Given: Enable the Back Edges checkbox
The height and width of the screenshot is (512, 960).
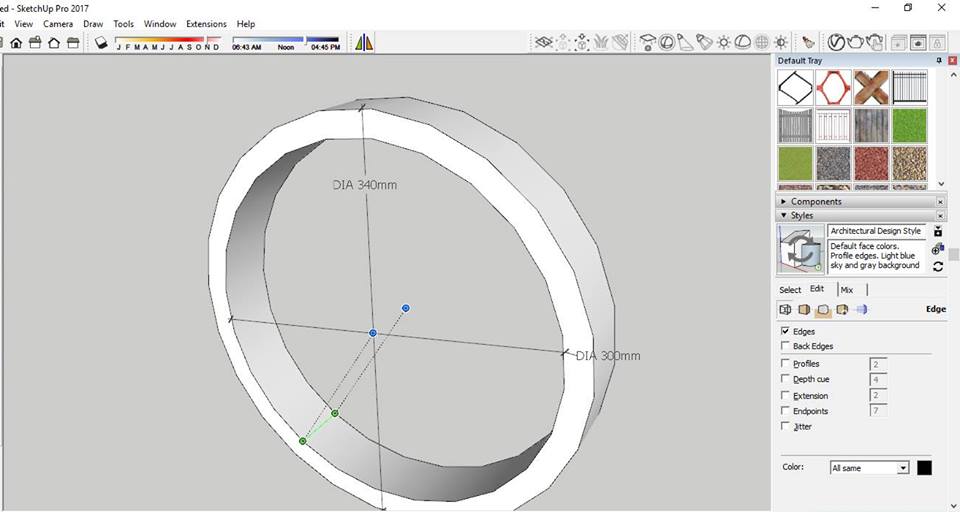Looking at the screenshot, I should tap(785, 346).
